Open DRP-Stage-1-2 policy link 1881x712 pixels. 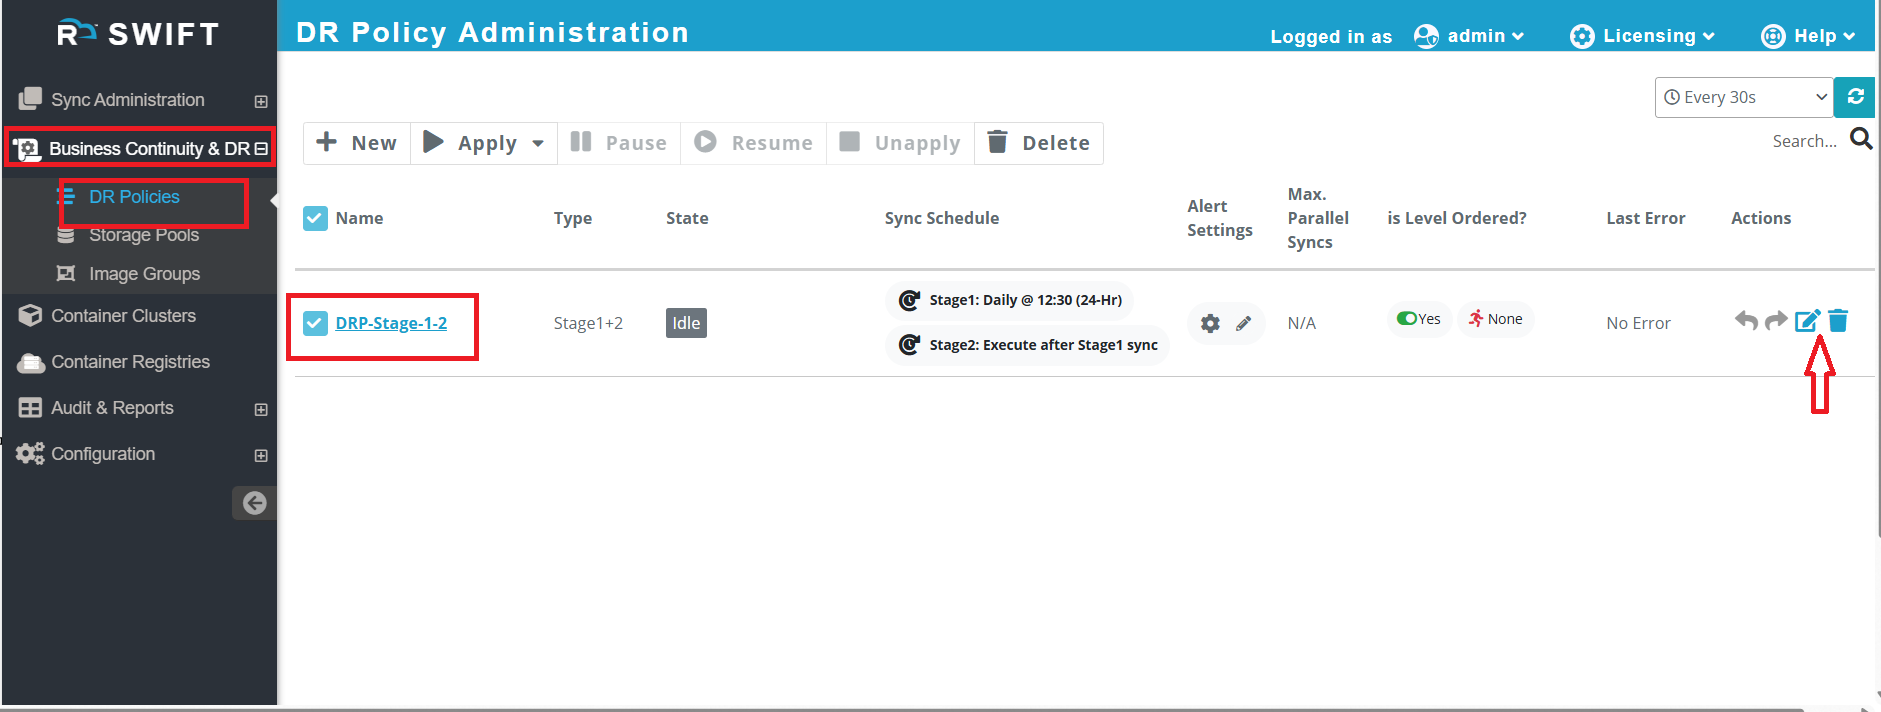[x=391, y=323]
